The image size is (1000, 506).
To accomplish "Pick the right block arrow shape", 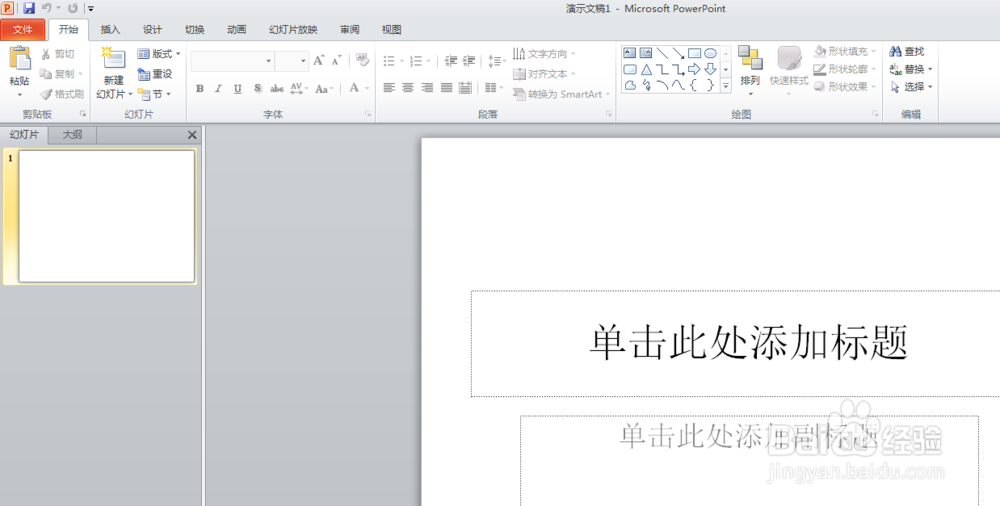I will [x=695, y=69].
